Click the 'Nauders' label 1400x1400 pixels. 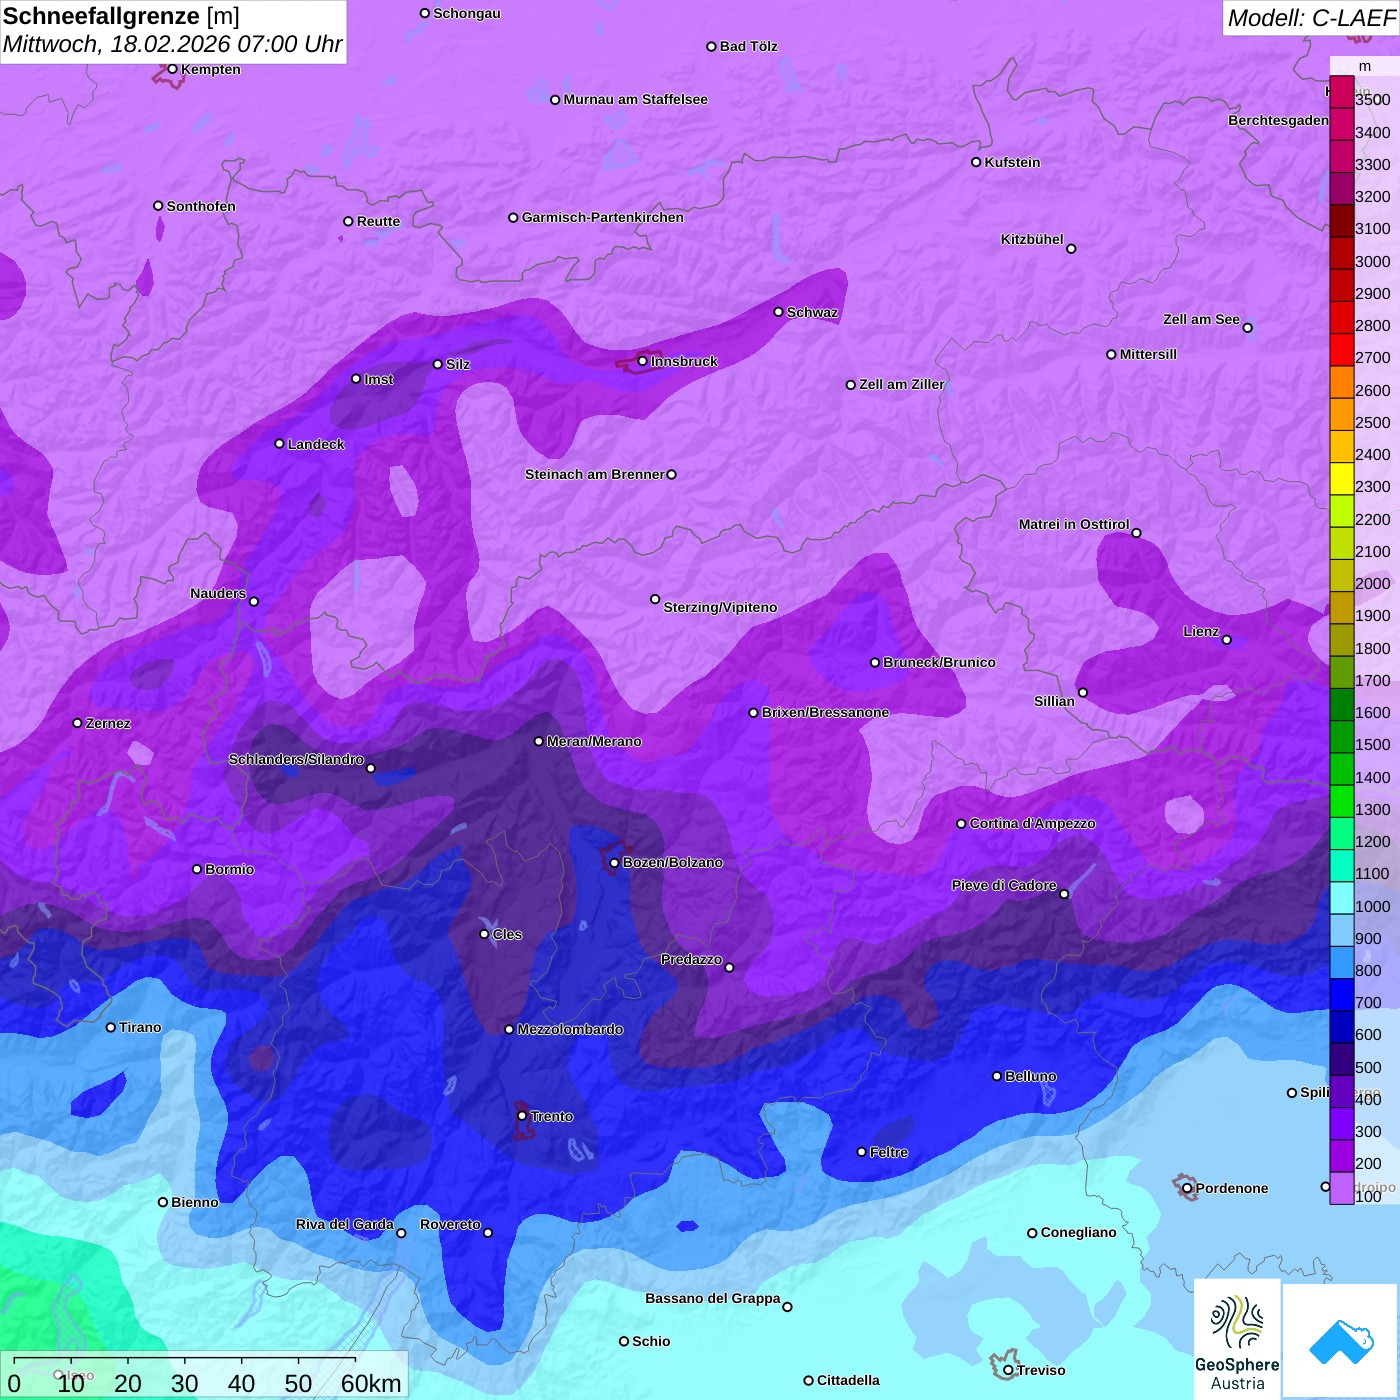218,593
